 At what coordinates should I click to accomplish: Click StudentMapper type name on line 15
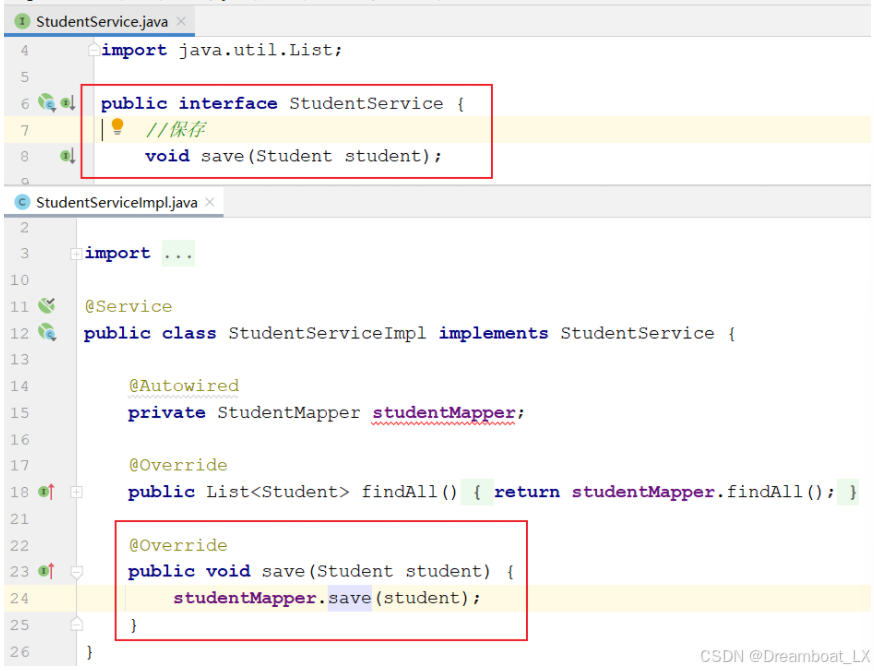pos(289,413)
